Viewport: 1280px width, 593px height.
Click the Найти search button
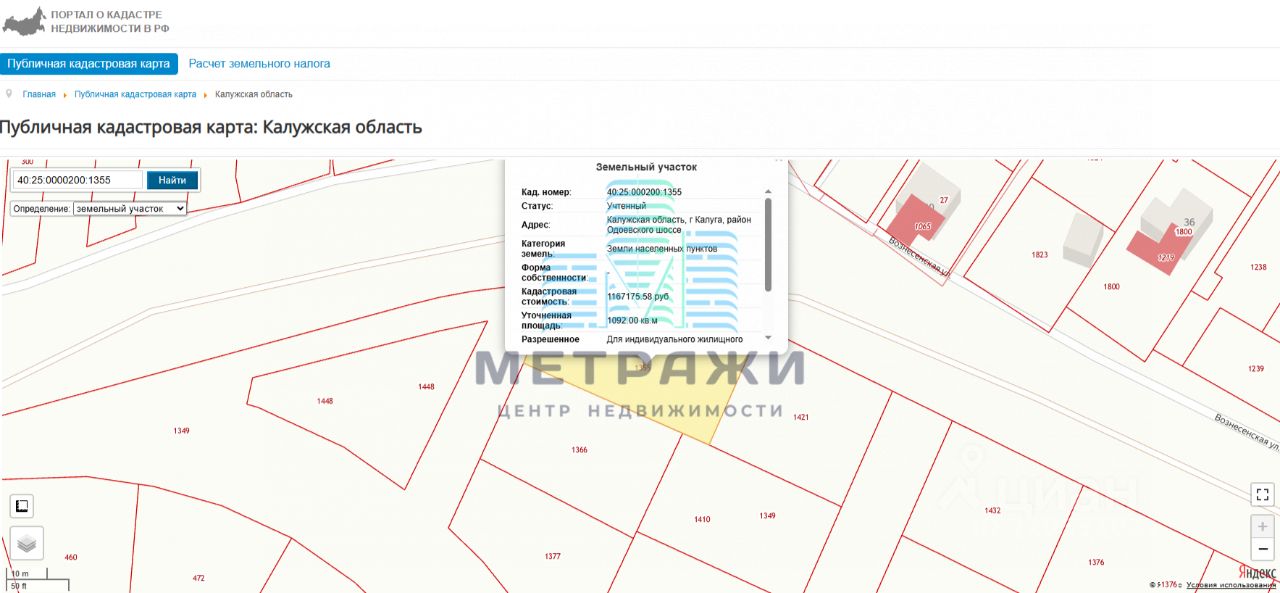pyautogui.click(x=172, y=180)
